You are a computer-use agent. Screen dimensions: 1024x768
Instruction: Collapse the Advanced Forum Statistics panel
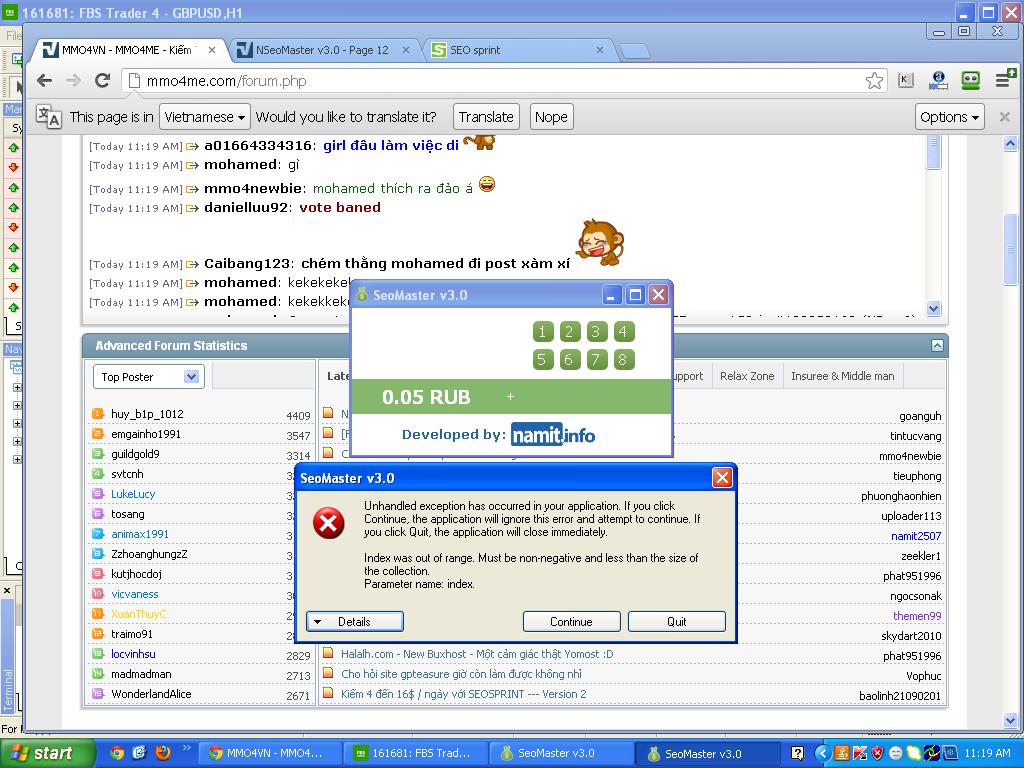(x=937, y=345)
